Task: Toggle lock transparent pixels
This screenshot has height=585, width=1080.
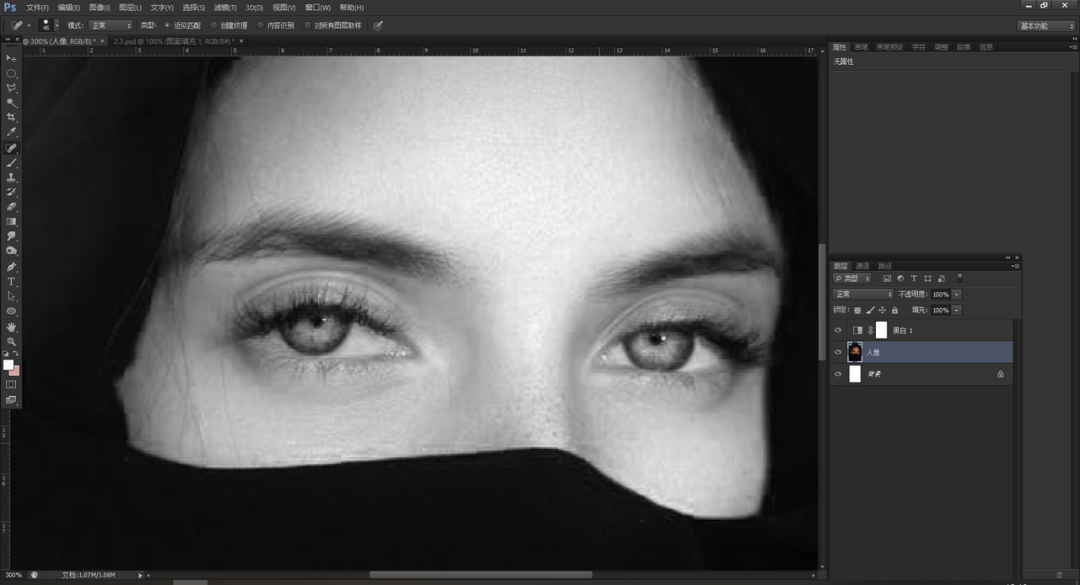Action: (x=858, y=310)
